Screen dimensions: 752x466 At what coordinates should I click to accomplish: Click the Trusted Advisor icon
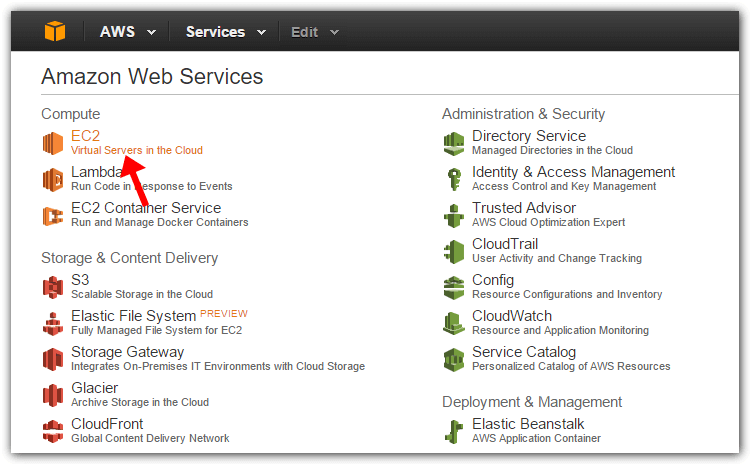[454, 216]
